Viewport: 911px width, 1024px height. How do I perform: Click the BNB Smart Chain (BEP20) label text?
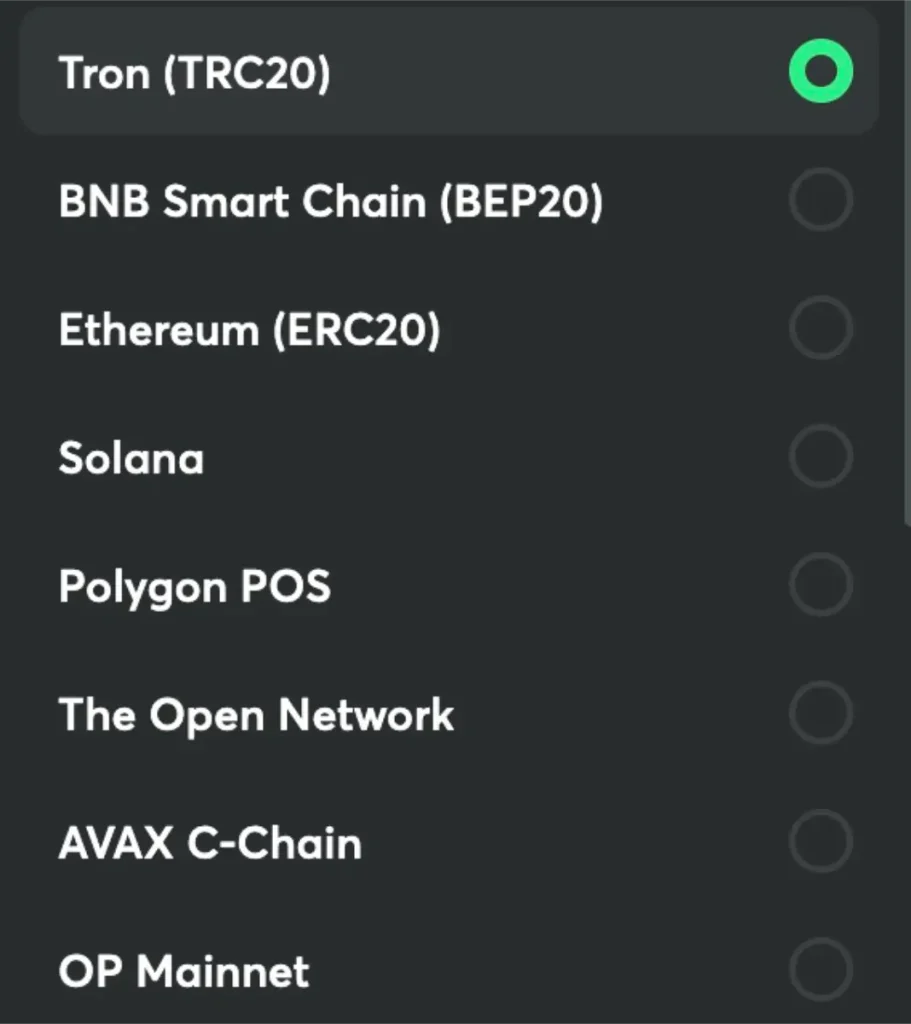[x=330, y=201]
